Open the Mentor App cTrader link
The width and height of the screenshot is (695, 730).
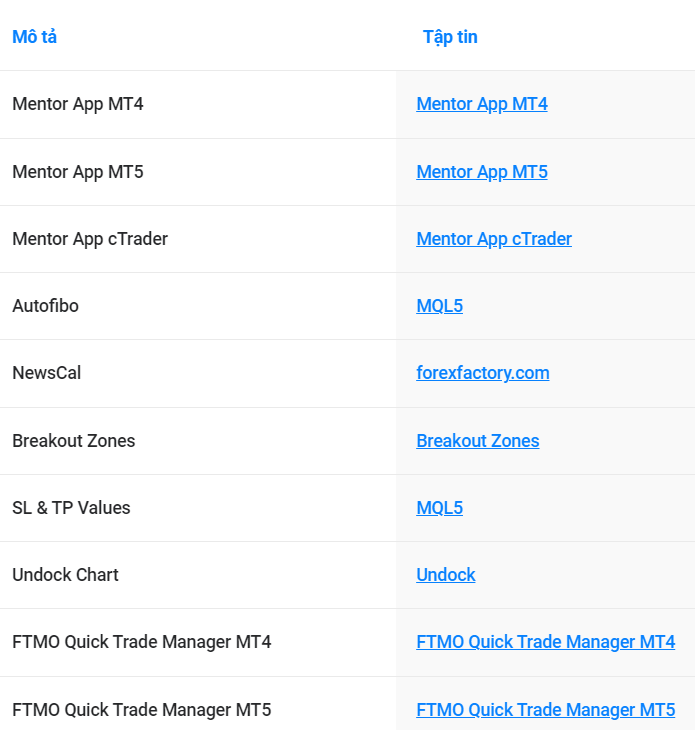point(494,239)
